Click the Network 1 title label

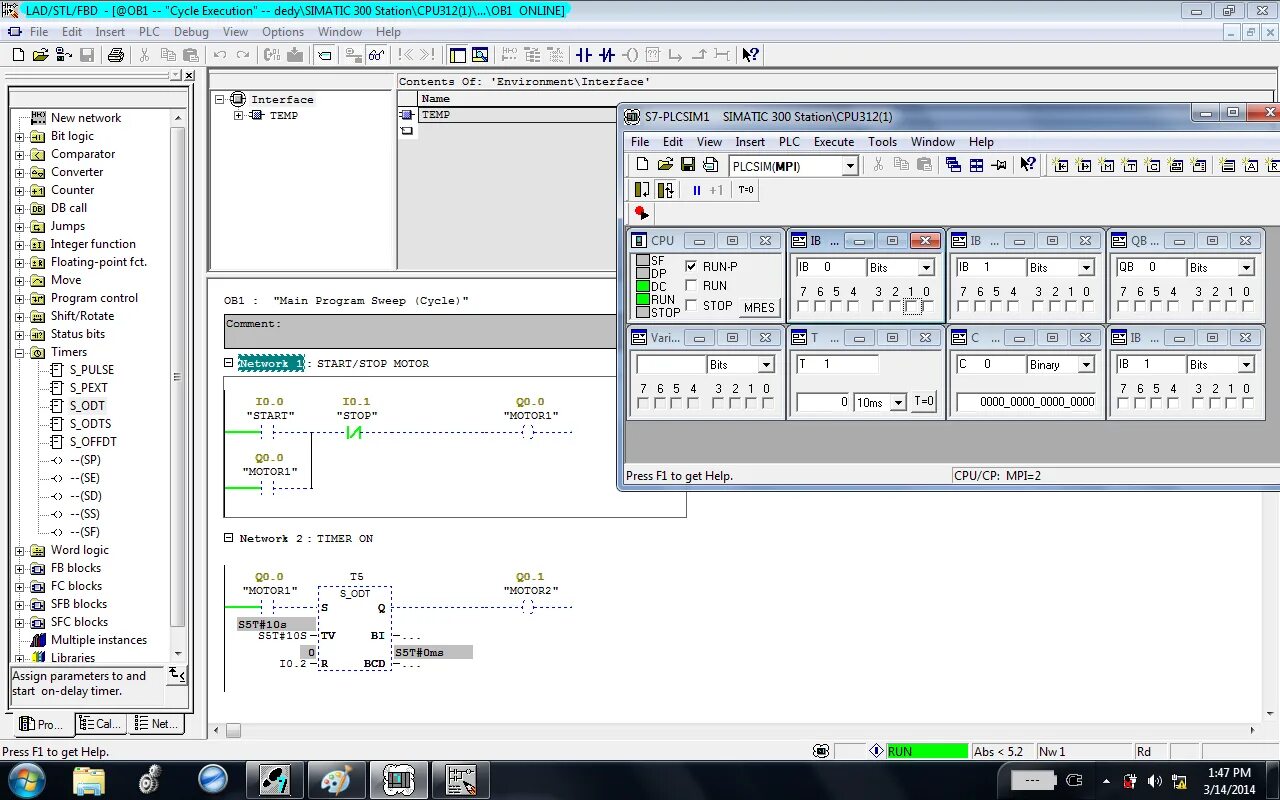tap(271, 364)
